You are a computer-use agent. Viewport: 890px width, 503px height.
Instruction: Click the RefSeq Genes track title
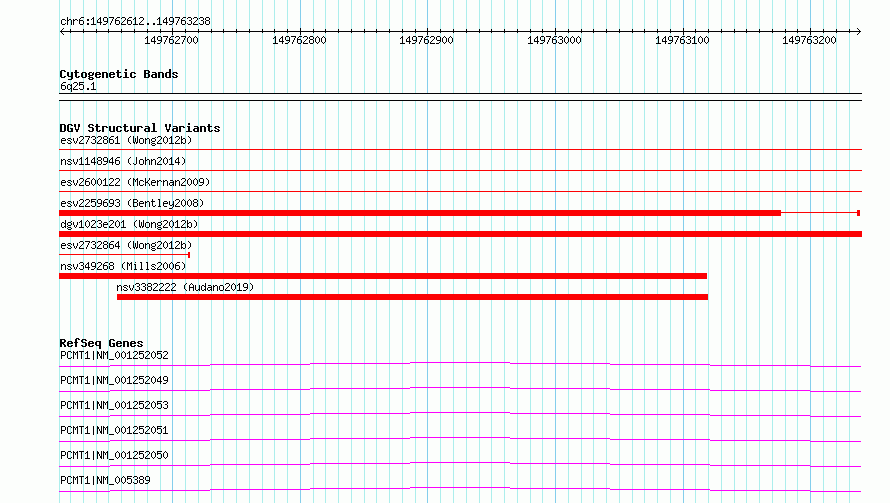tap(101, 343)
